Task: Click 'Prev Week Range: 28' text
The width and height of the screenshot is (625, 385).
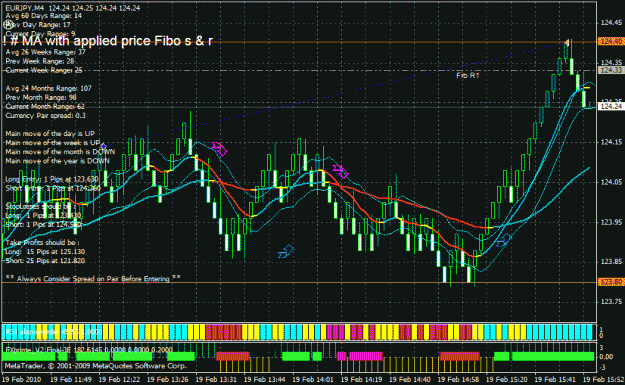Action: [40, 61]
